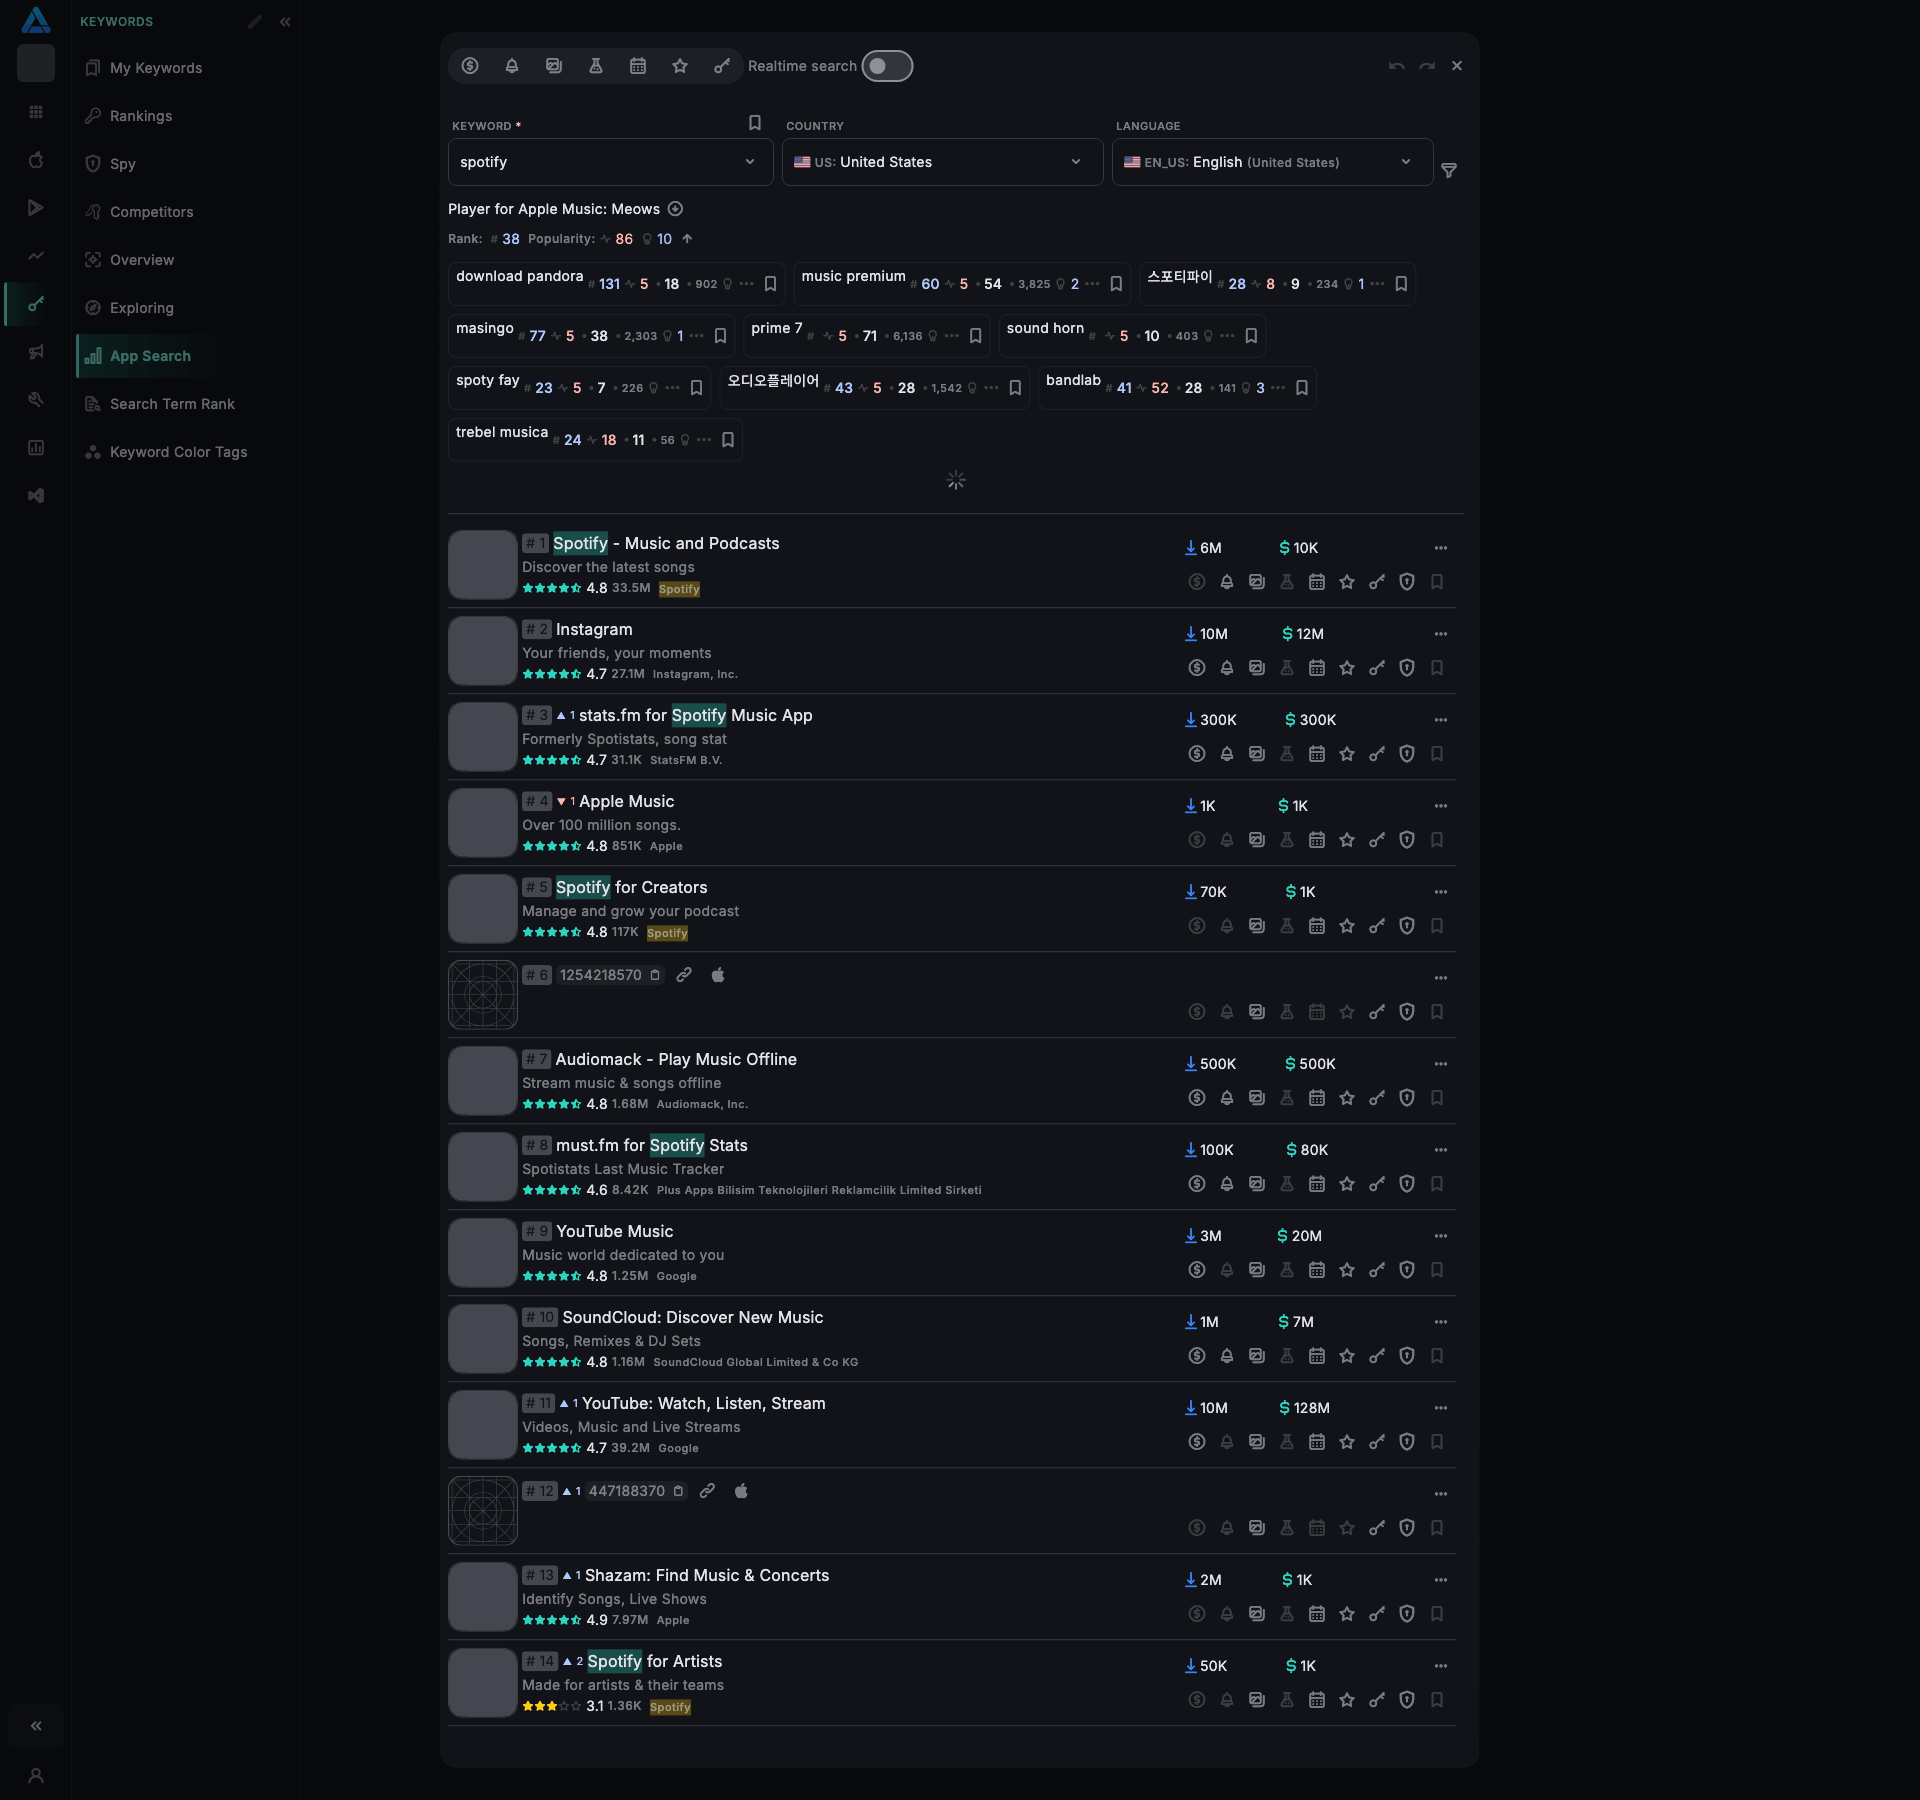The height and width of the screenshot is (1800, 1920).
Task: Bookmark the SoundCloud: Discover New Music row
Action: [x=1437, y=1356]
